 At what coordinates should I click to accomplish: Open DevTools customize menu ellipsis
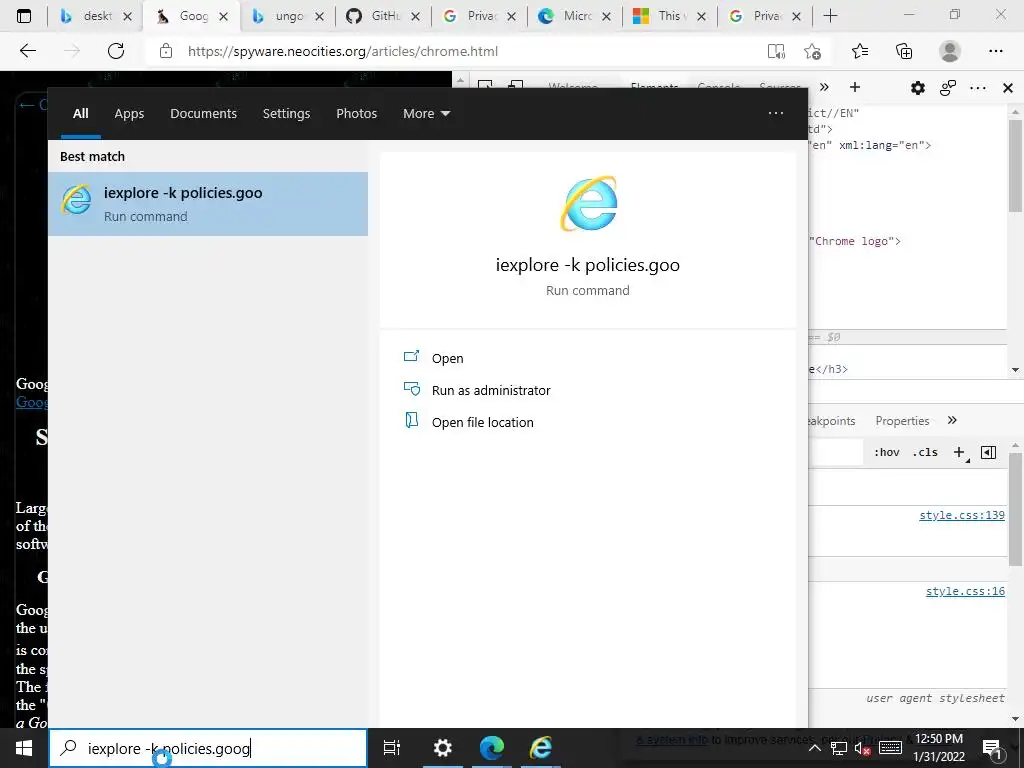978,88
